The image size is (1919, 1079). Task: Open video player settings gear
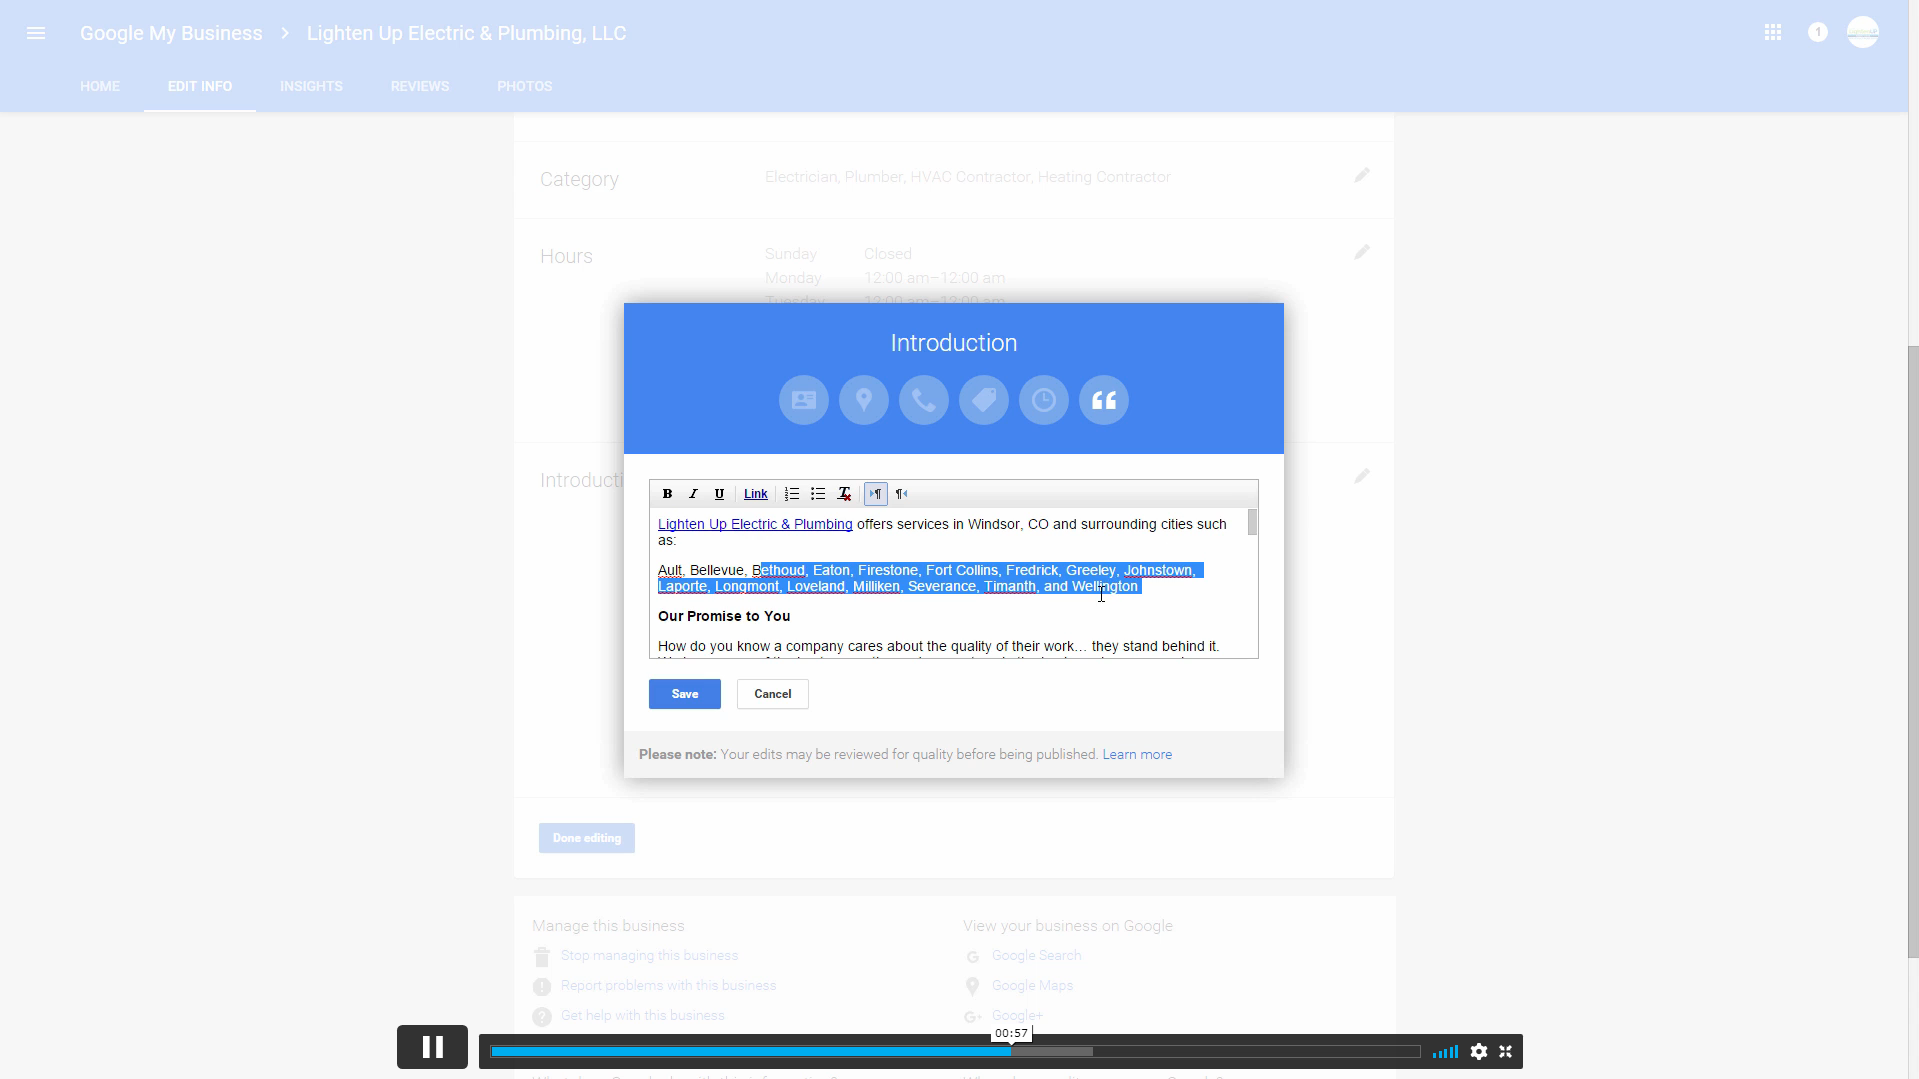pyautogui.click(x=1479, y=1051)
